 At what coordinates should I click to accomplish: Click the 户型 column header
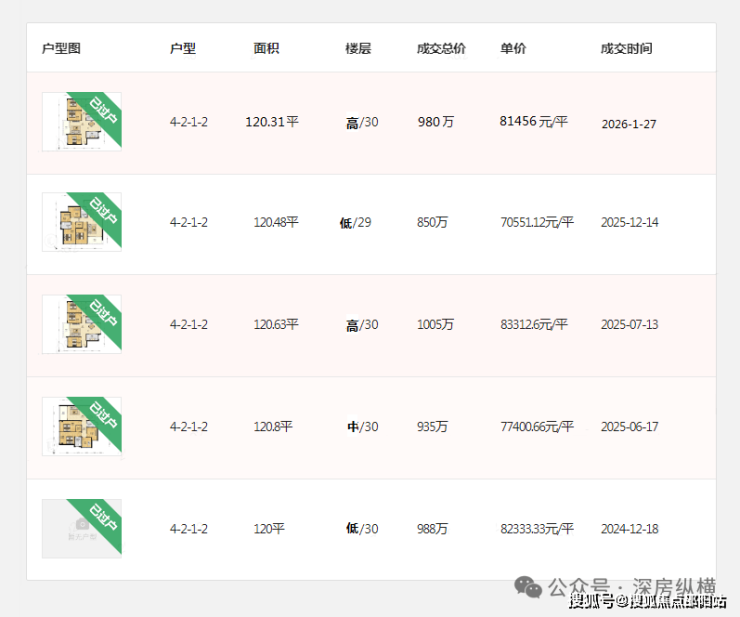[x=183, y=48]
